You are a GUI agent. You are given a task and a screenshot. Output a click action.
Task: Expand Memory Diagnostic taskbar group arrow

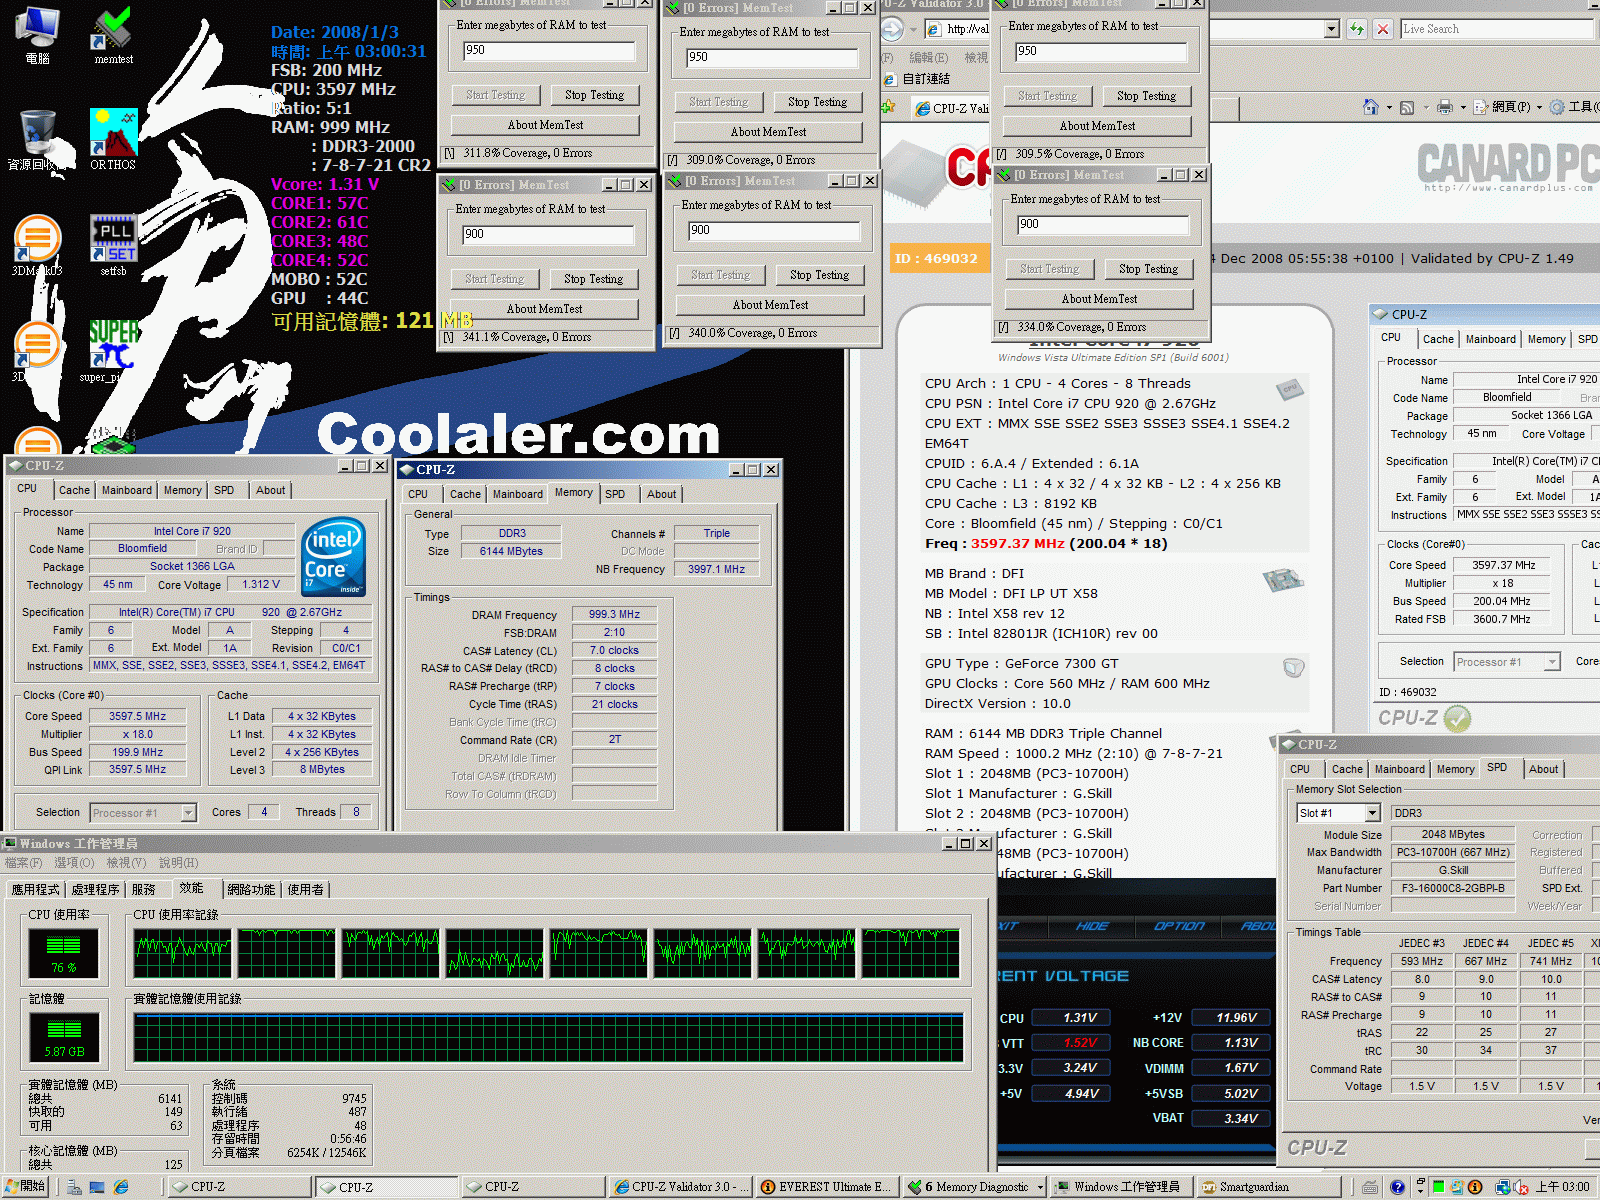pos(1040,1187)
